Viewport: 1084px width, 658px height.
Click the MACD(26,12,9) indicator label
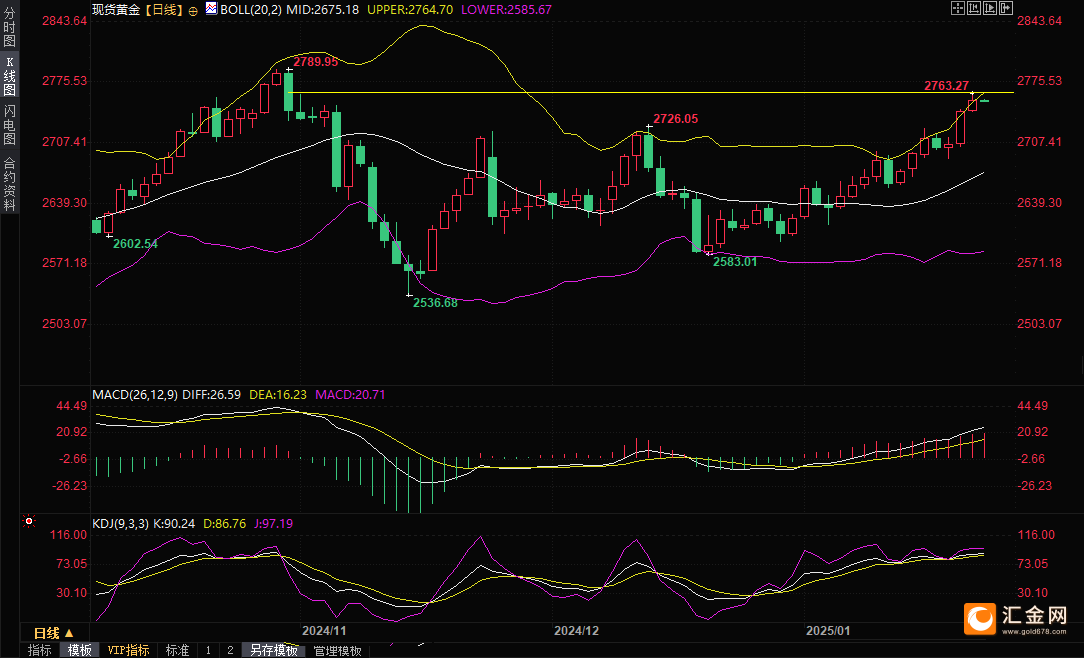(x=135, y=395)
